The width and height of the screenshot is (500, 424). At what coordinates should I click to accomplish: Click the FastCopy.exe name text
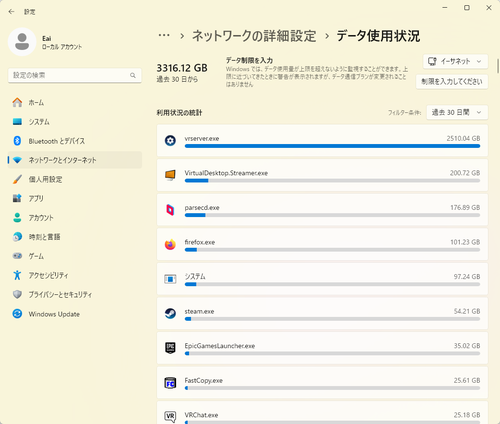204,381
